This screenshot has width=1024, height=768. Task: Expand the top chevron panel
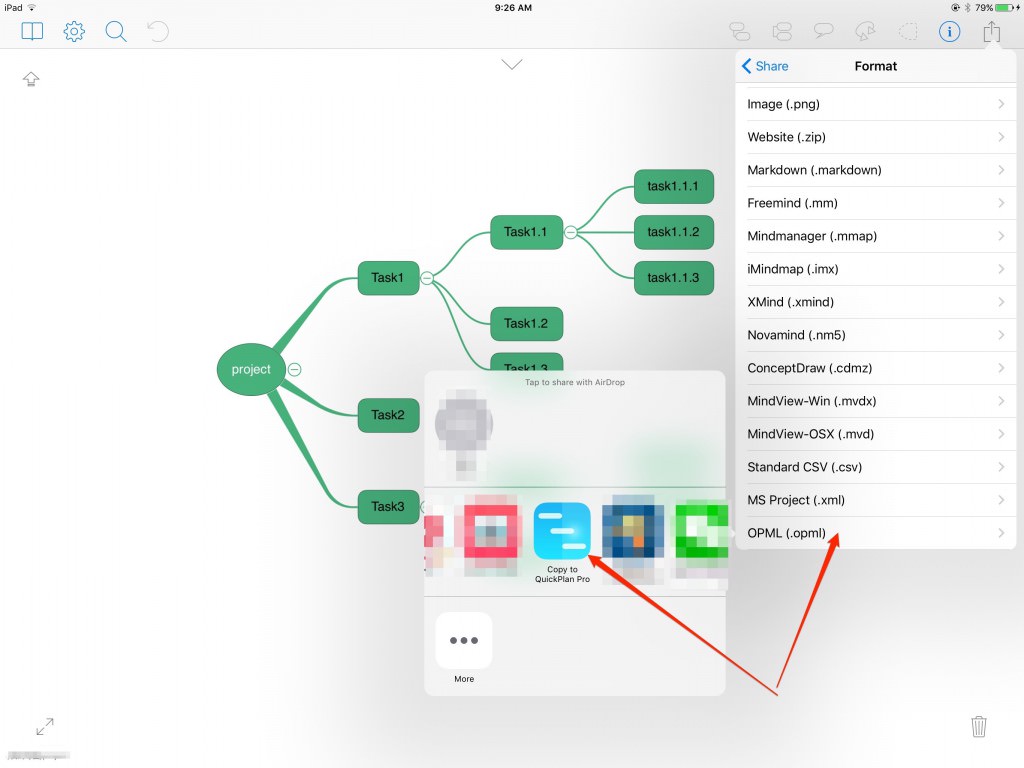[x=512, y=65]
